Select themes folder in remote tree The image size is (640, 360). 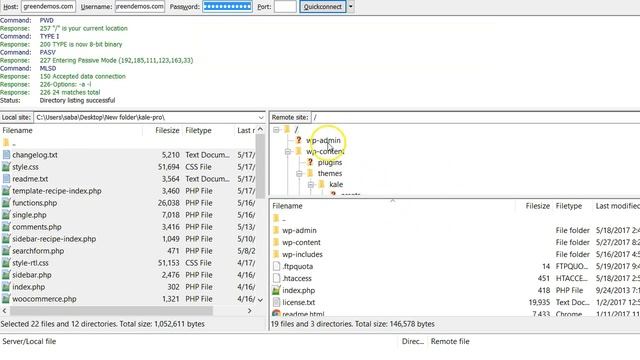coord(330,173)
